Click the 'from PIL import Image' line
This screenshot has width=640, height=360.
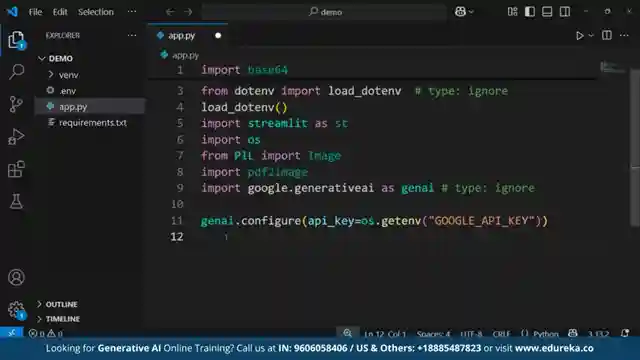coord(271,156)
